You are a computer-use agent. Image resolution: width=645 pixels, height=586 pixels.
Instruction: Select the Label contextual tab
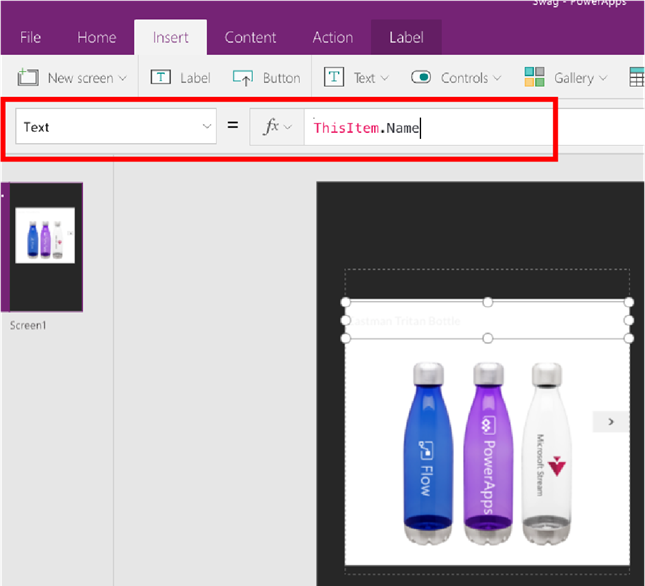click(406, 38)
